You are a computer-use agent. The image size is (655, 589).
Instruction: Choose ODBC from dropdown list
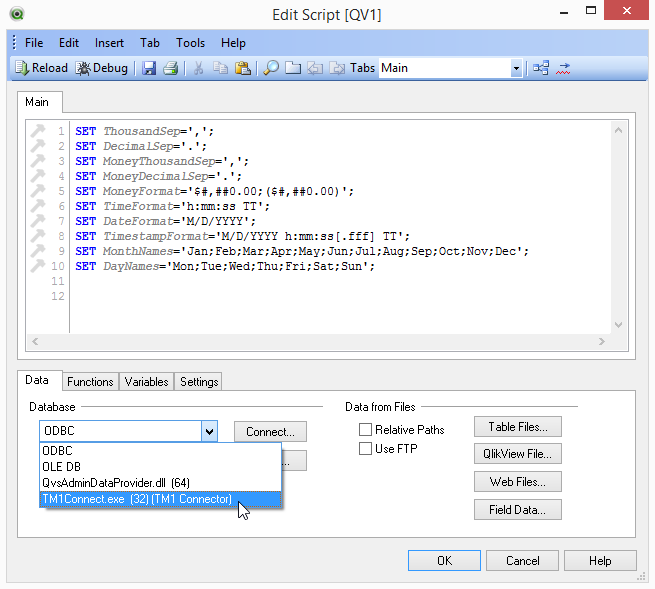(x=160, y=451)
